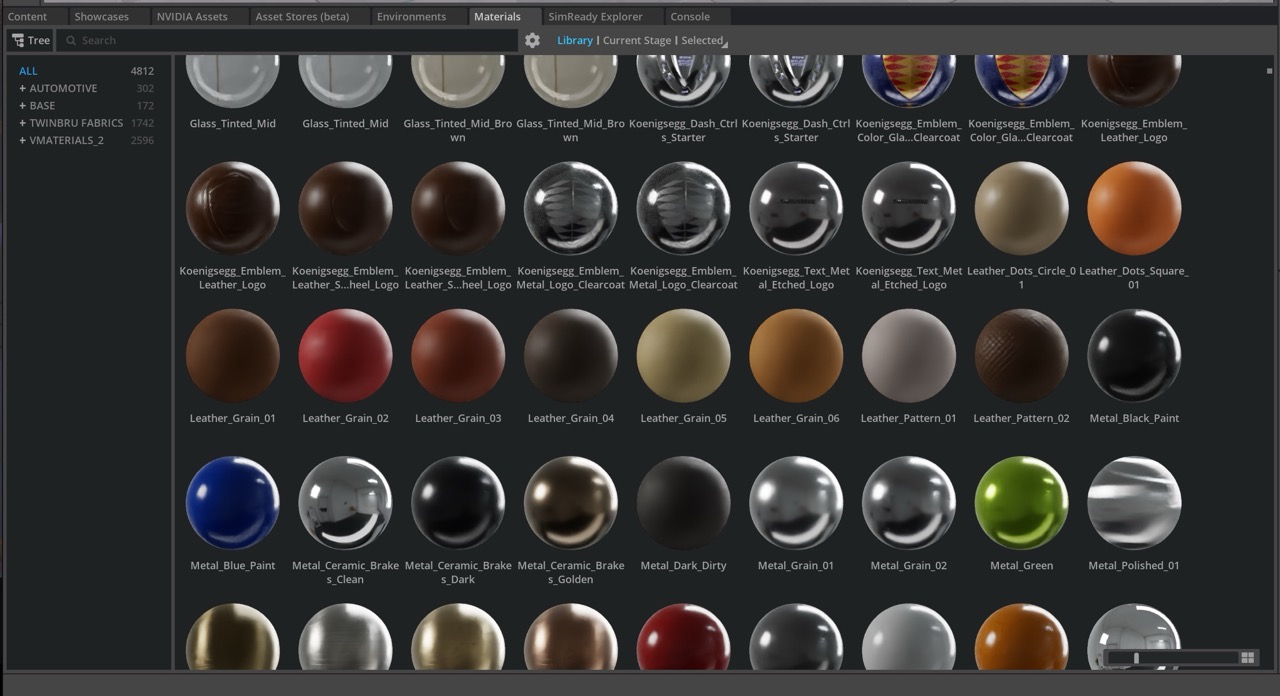Screen dimensions: 1280x696
Task: Choose the red Leather_Grain_02 material
Action: (x=345, y=356)
